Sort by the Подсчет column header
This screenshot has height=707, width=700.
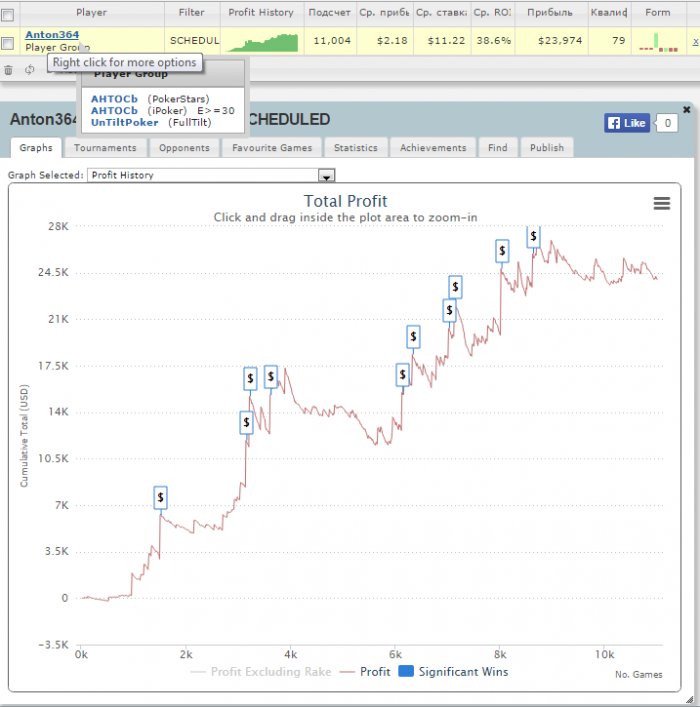coord(330,13)
